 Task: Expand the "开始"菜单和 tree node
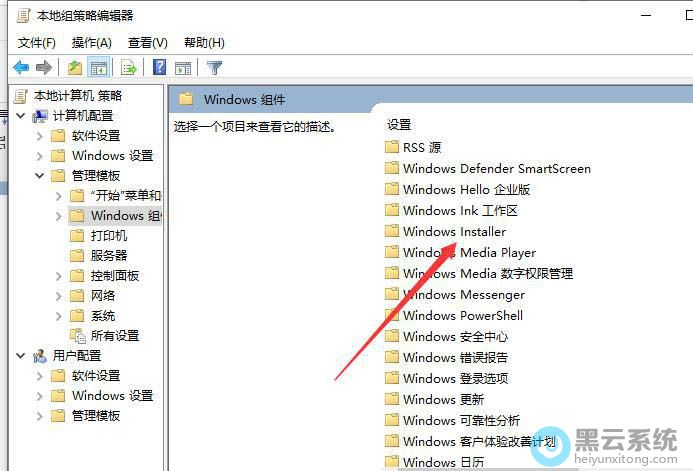58,196
